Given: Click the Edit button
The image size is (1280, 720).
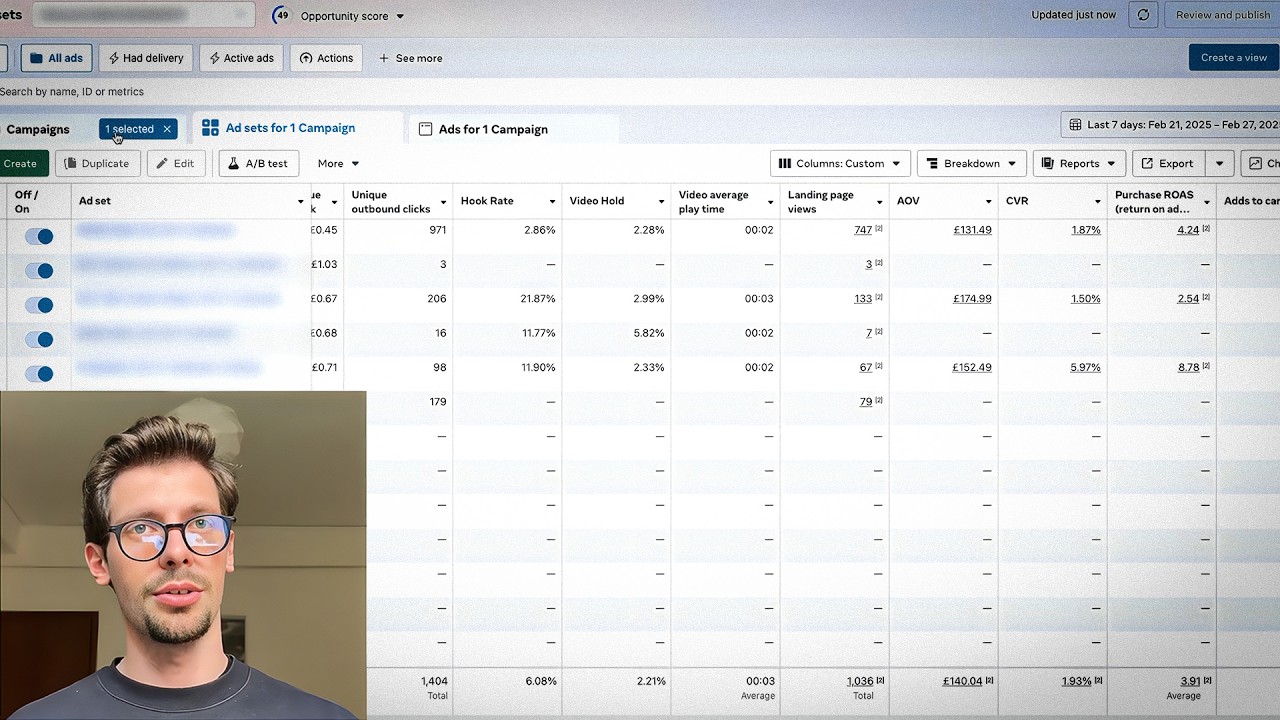Looking at the screenshot, I should 176,163.
